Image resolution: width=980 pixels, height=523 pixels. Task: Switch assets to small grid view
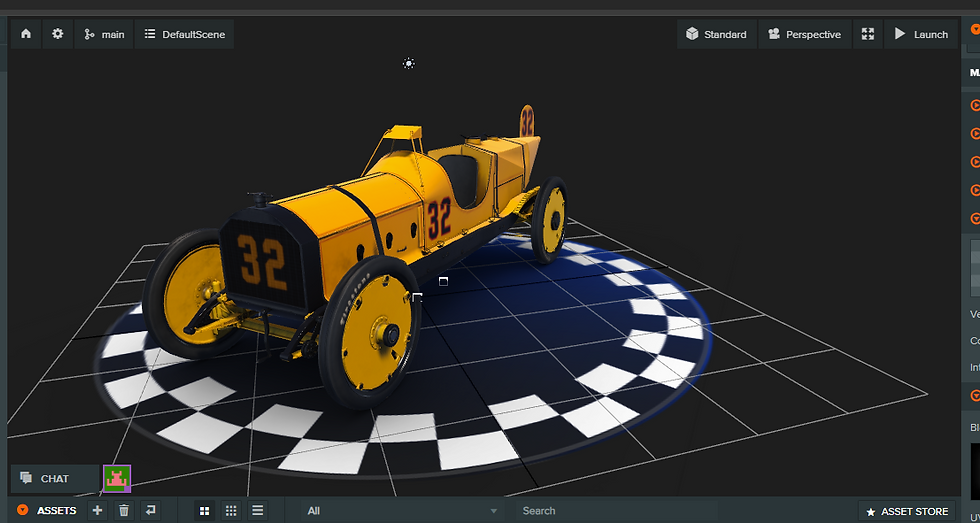tap(231, 511)
